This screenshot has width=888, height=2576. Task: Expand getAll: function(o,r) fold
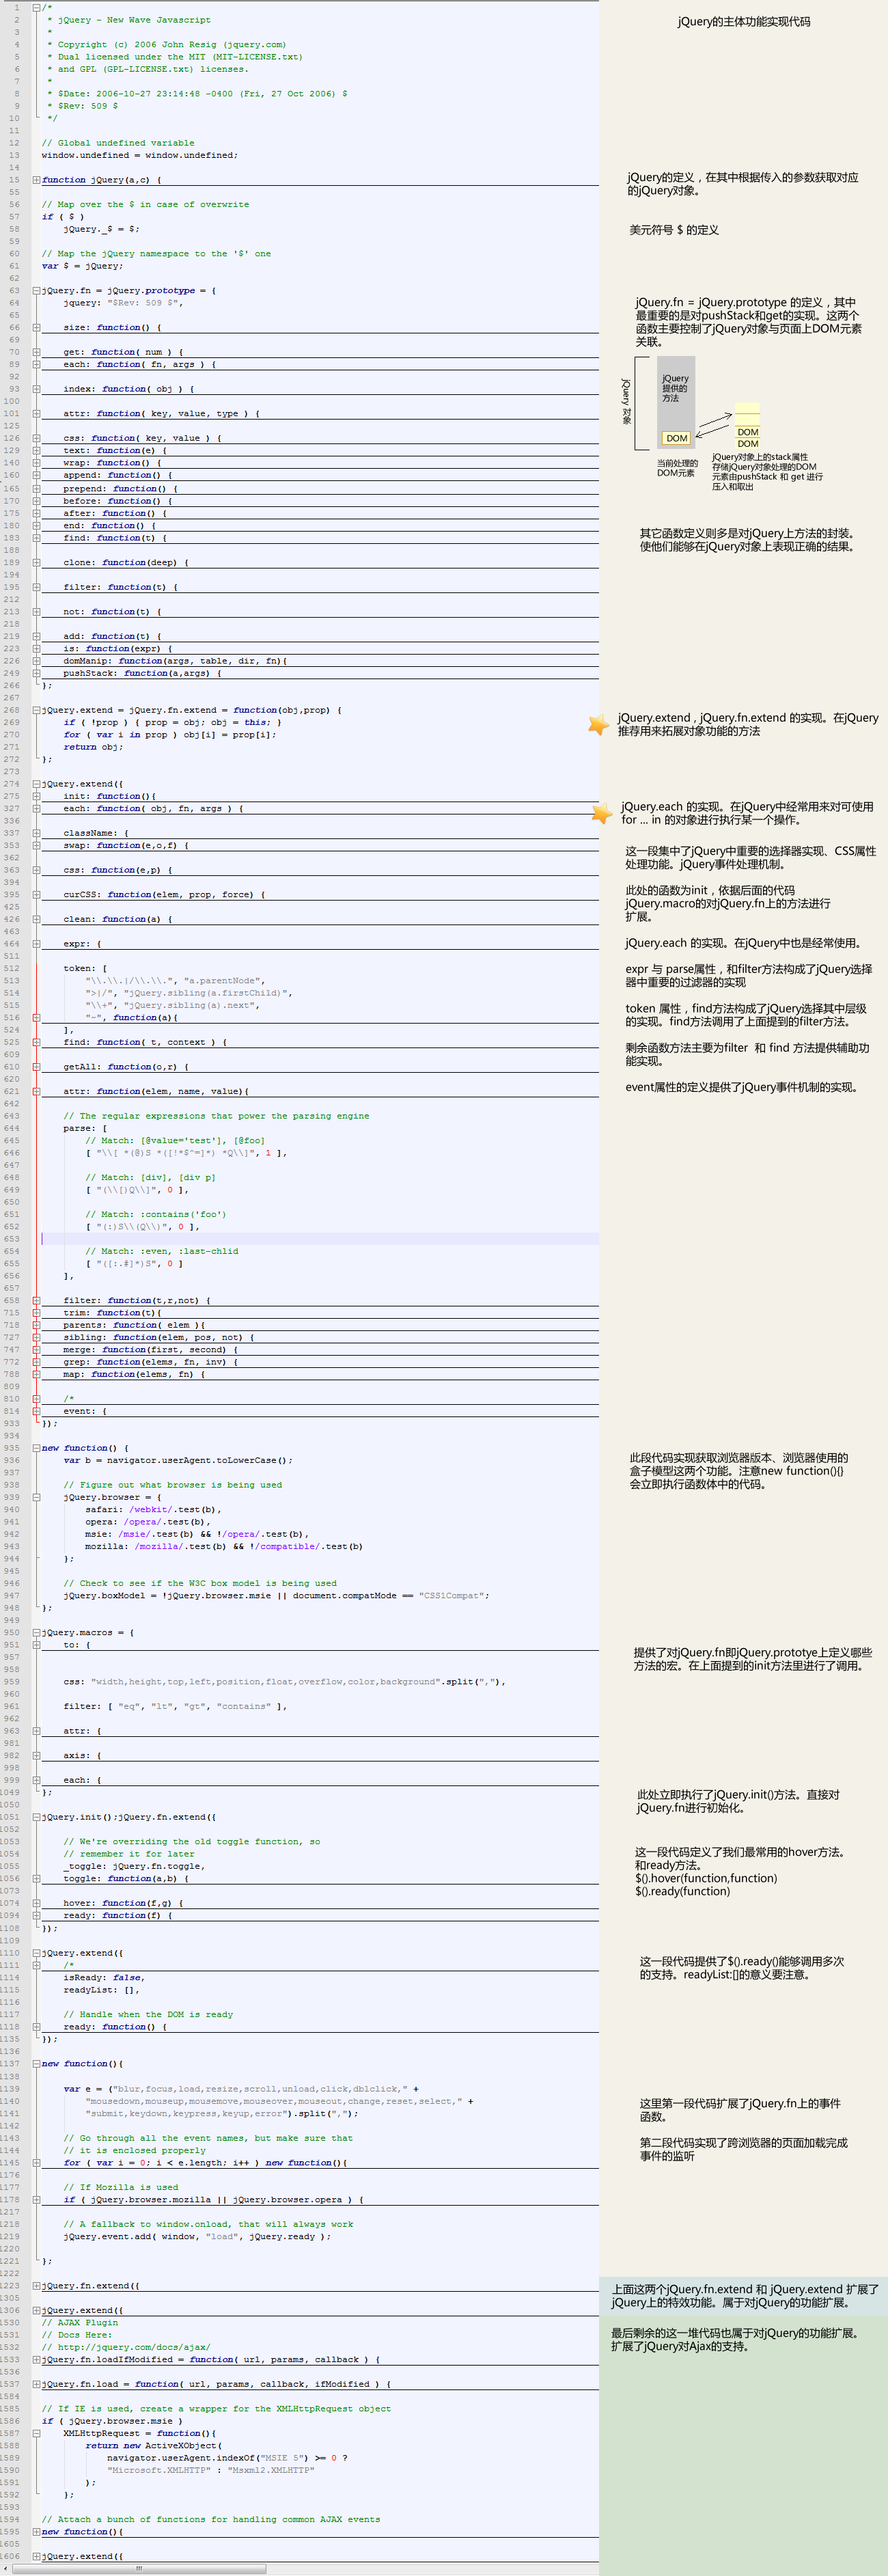click(x=36, y=1067)
